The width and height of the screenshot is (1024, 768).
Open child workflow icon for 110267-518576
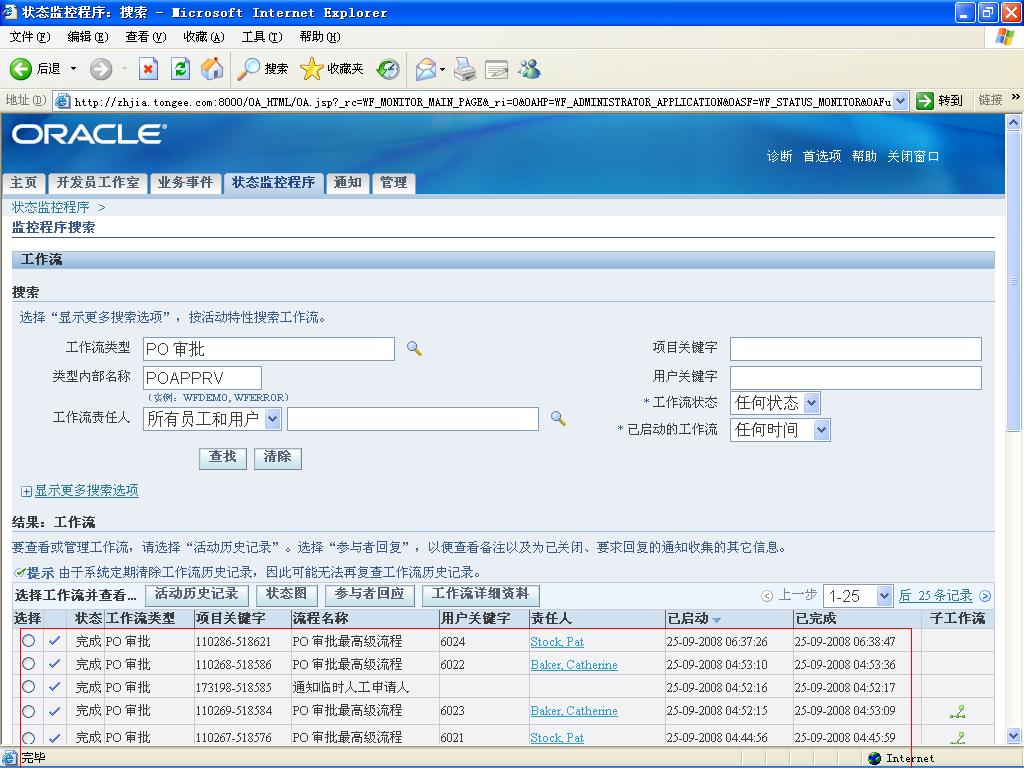click(957, 737)
